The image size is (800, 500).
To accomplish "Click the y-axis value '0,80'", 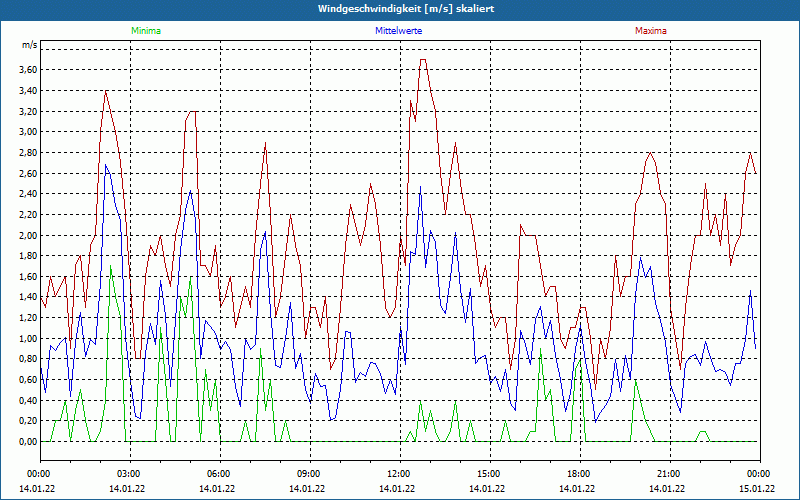I will coord(28,359).
